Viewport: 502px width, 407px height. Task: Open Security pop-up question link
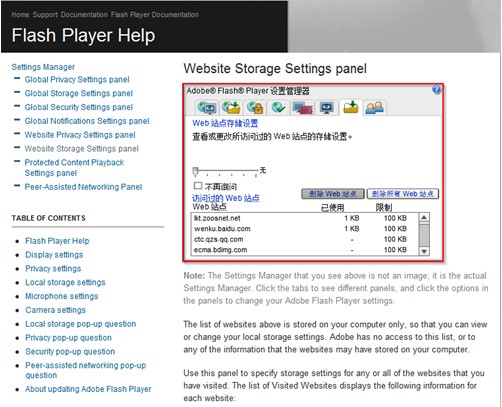70,351
